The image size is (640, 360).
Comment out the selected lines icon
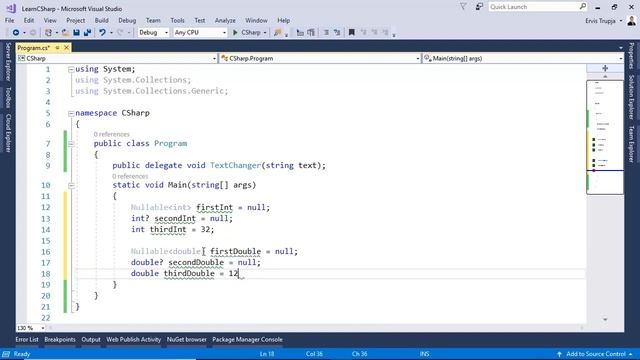pyautogui.click(x=326, y=32)
